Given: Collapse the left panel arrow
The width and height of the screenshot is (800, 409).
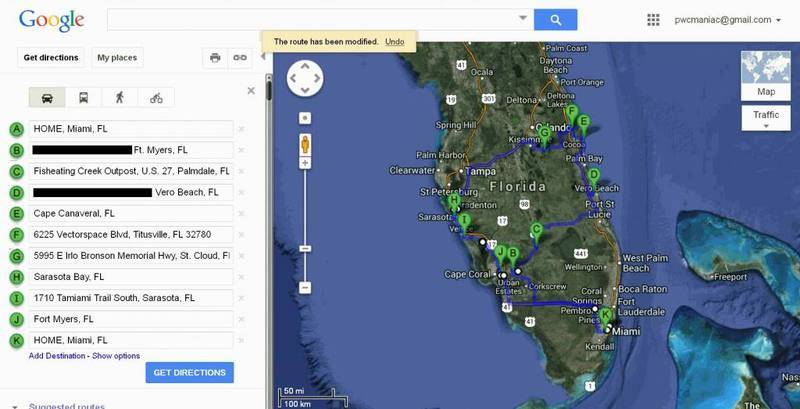Looking at the screenshot, I should [x=263, y=57].
